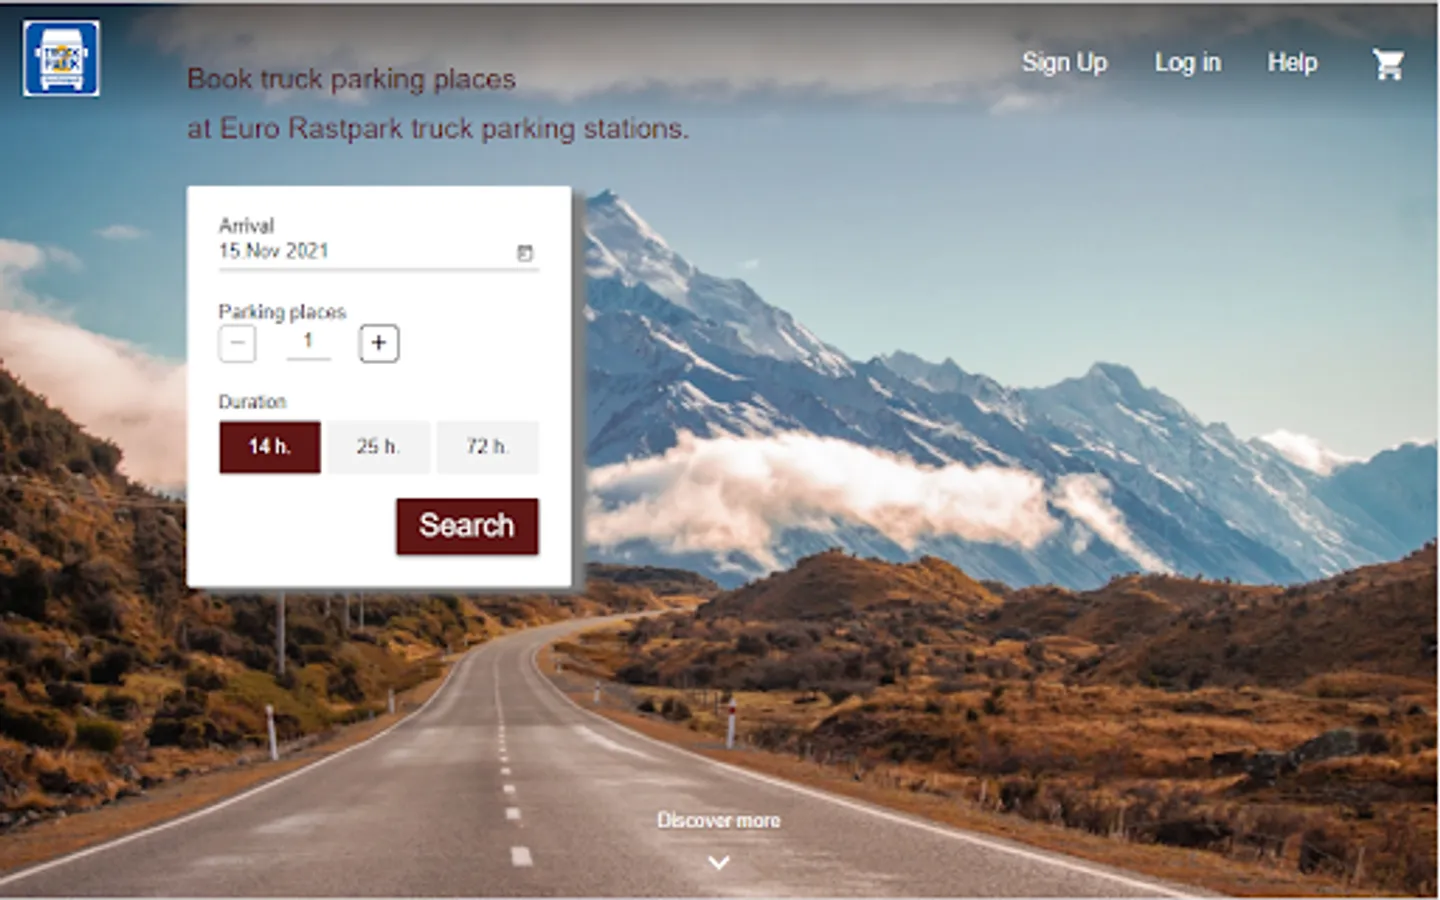Increase parking places with plus button
Viewport: 1440px width, 900px height.
coord(379,343)
